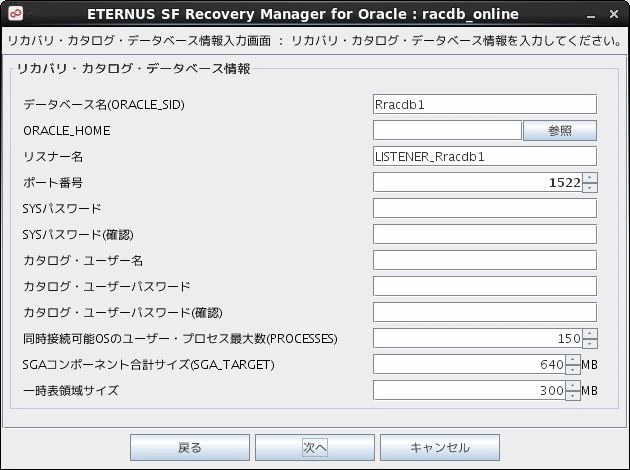
Task: Click into the SGA_TARGET value 640
Action: coord(469,364)
